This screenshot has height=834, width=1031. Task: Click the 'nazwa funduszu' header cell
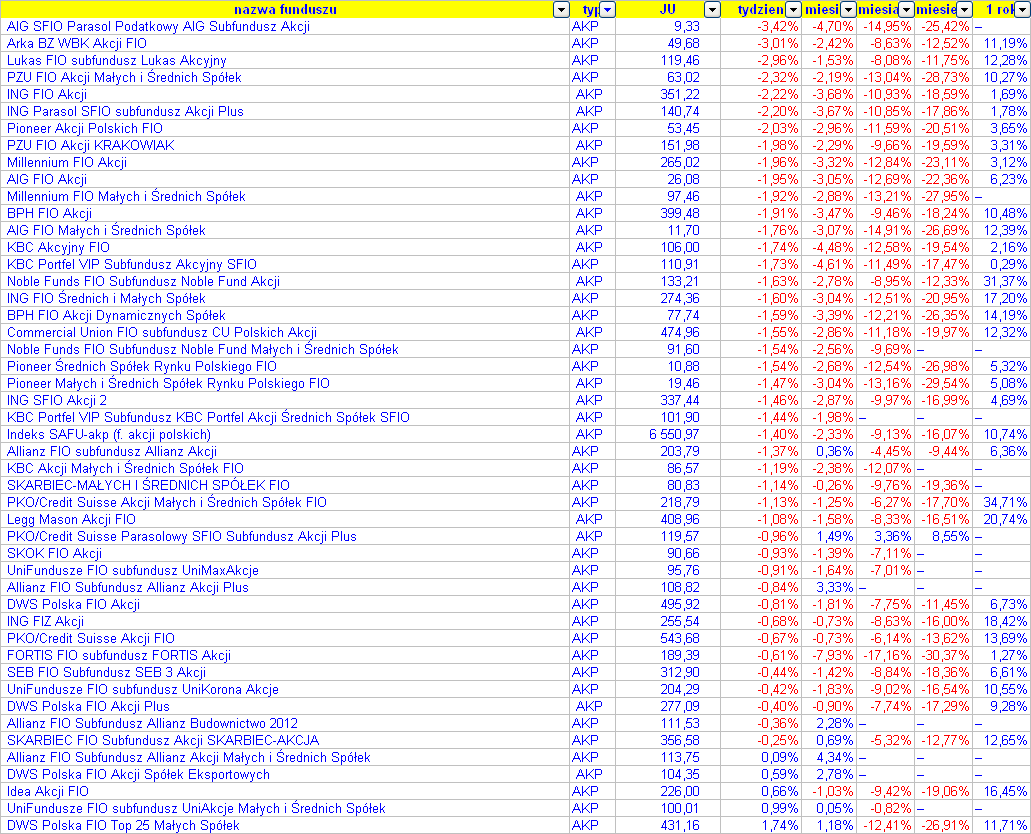(285, 9)
